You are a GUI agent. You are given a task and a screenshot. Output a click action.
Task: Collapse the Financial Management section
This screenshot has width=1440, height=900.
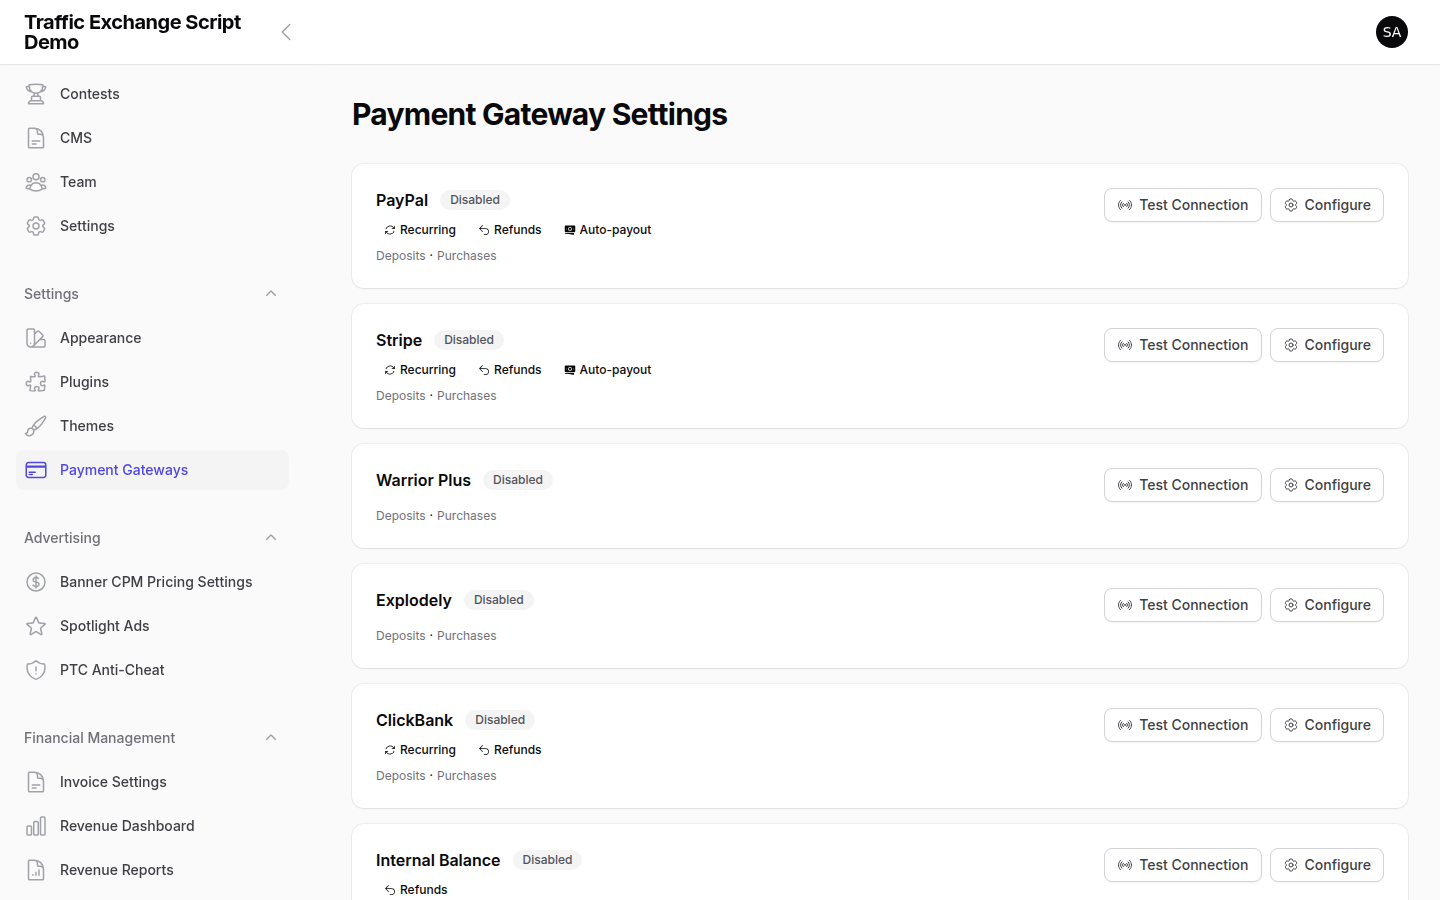pyautogui.click(x=271, y=737)
